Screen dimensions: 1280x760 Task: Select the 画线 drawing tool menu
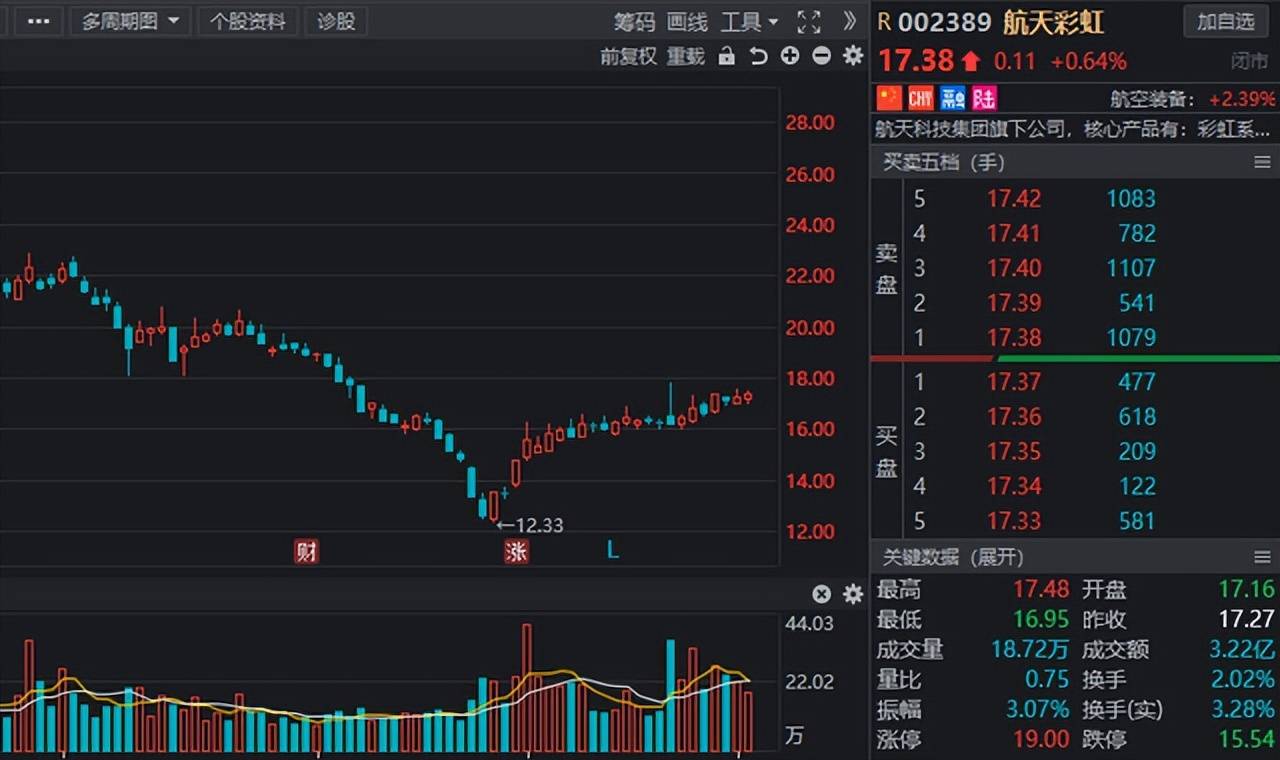(687, 22)
